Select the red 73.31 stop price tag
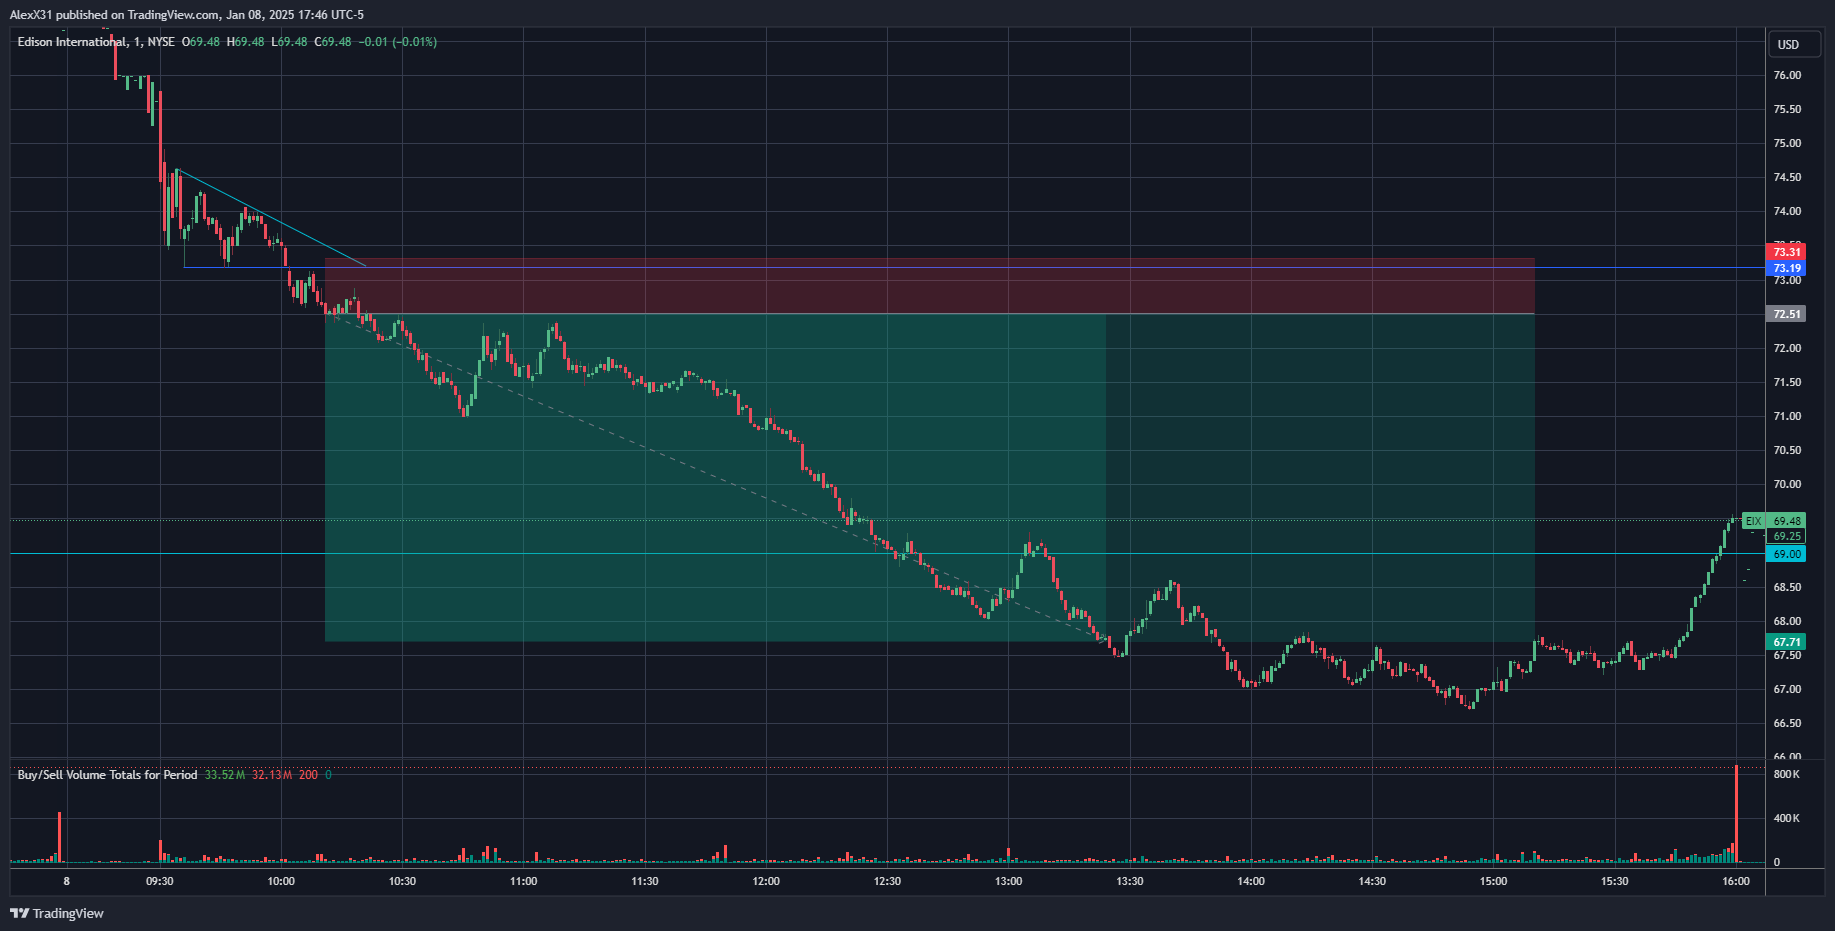 [x=1786, y=252]
